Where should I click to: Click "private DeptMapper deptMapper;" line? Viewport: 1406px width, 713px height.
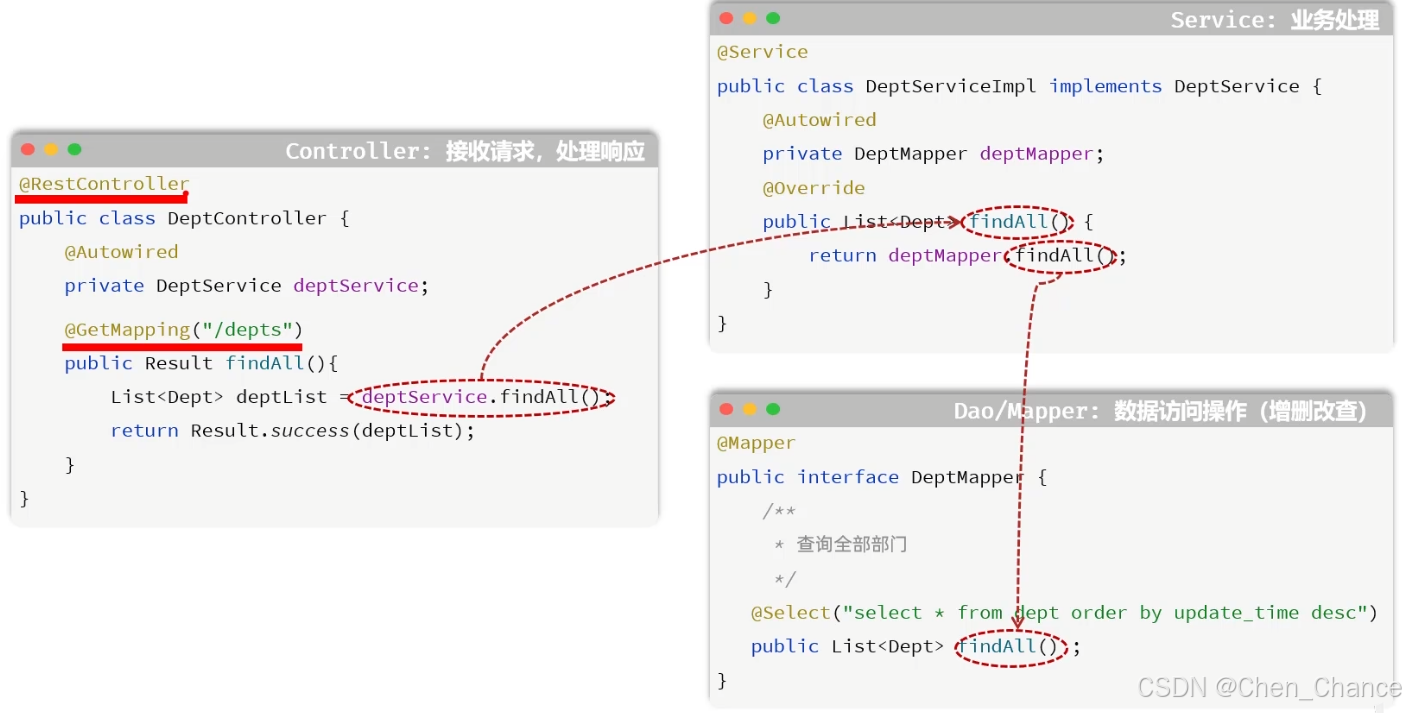[933, 154]
